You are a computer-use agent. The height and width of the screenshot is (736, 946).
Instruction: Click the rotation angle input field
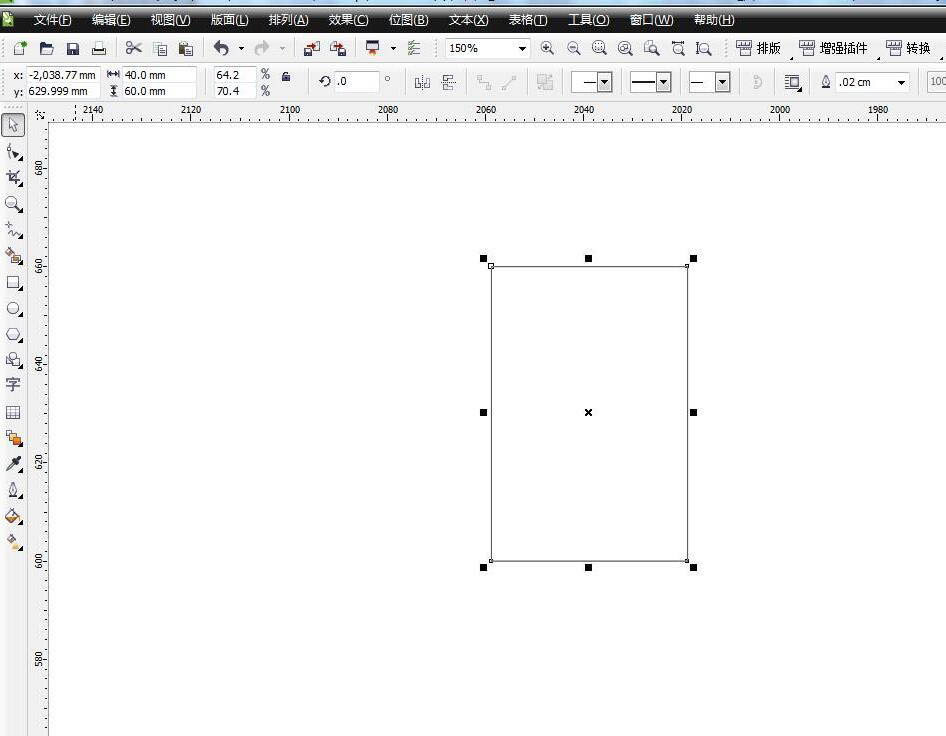[356, 82]
